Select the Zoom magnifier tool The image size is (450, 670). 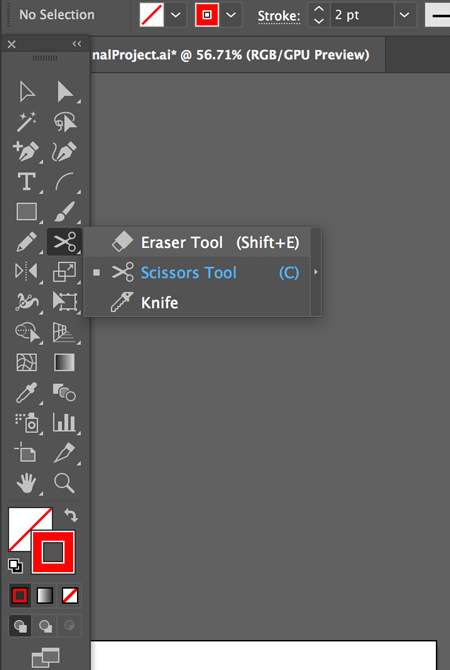pos(65,482)
